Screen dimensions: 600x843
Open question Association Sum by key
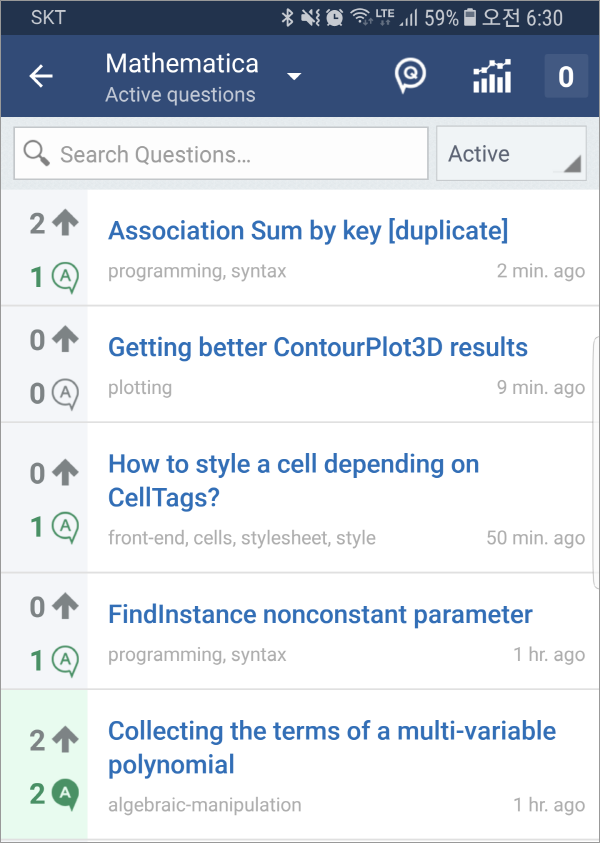tap(308, 231)
